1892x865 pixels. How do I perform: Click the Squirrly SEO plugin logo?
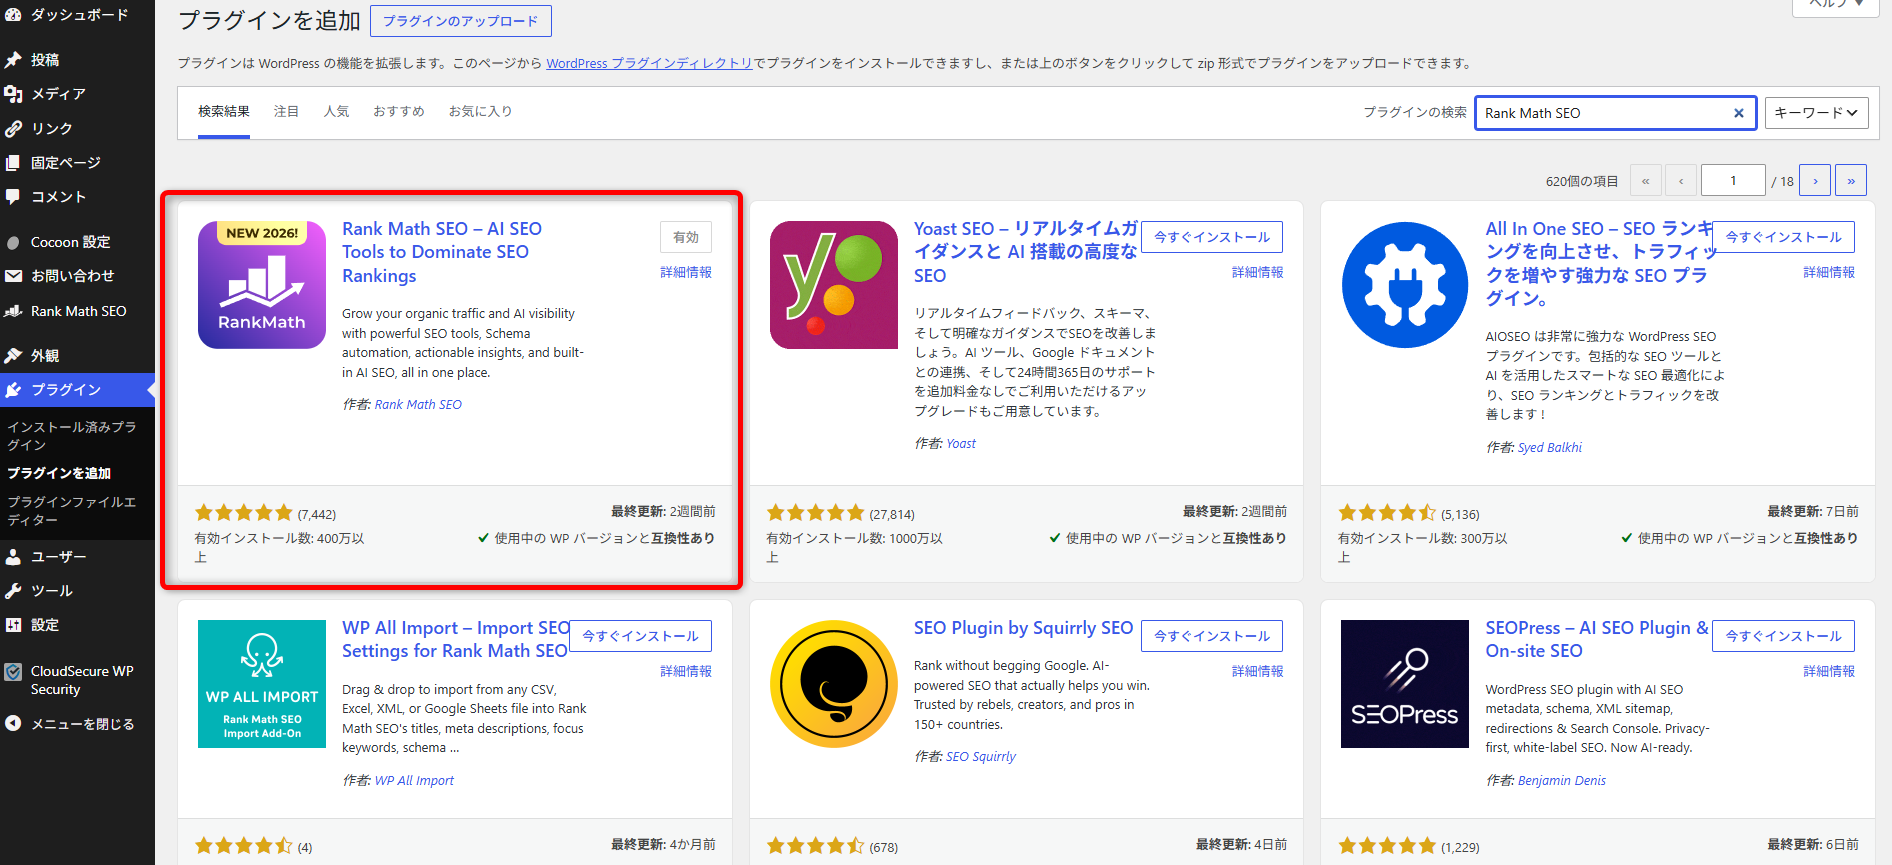point(834,684)
